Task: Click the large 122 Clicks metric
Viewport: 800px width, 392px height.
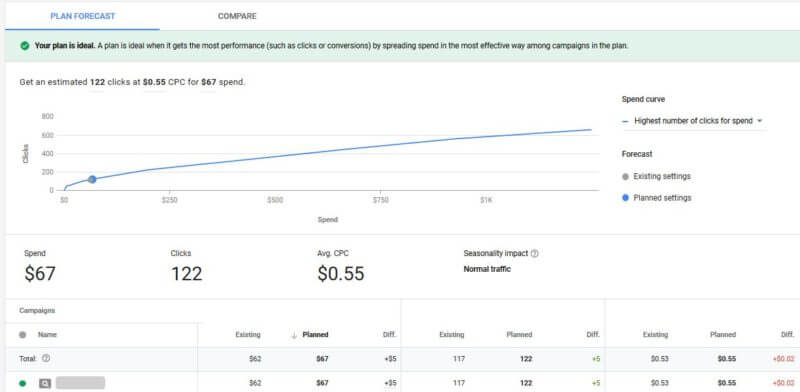Action: click(x=187, y=274)
